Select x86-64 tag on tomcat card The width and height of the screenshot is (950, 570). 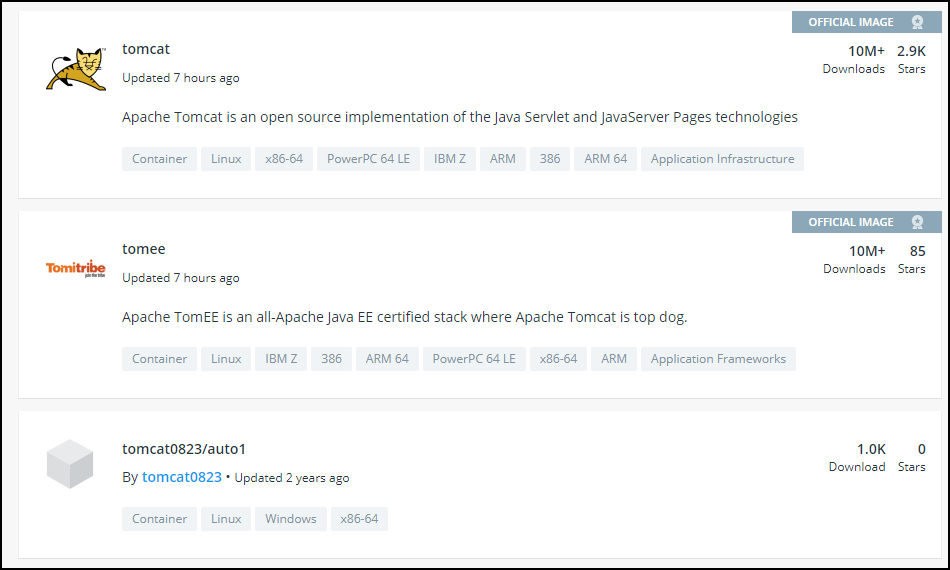tap(284, 159)
